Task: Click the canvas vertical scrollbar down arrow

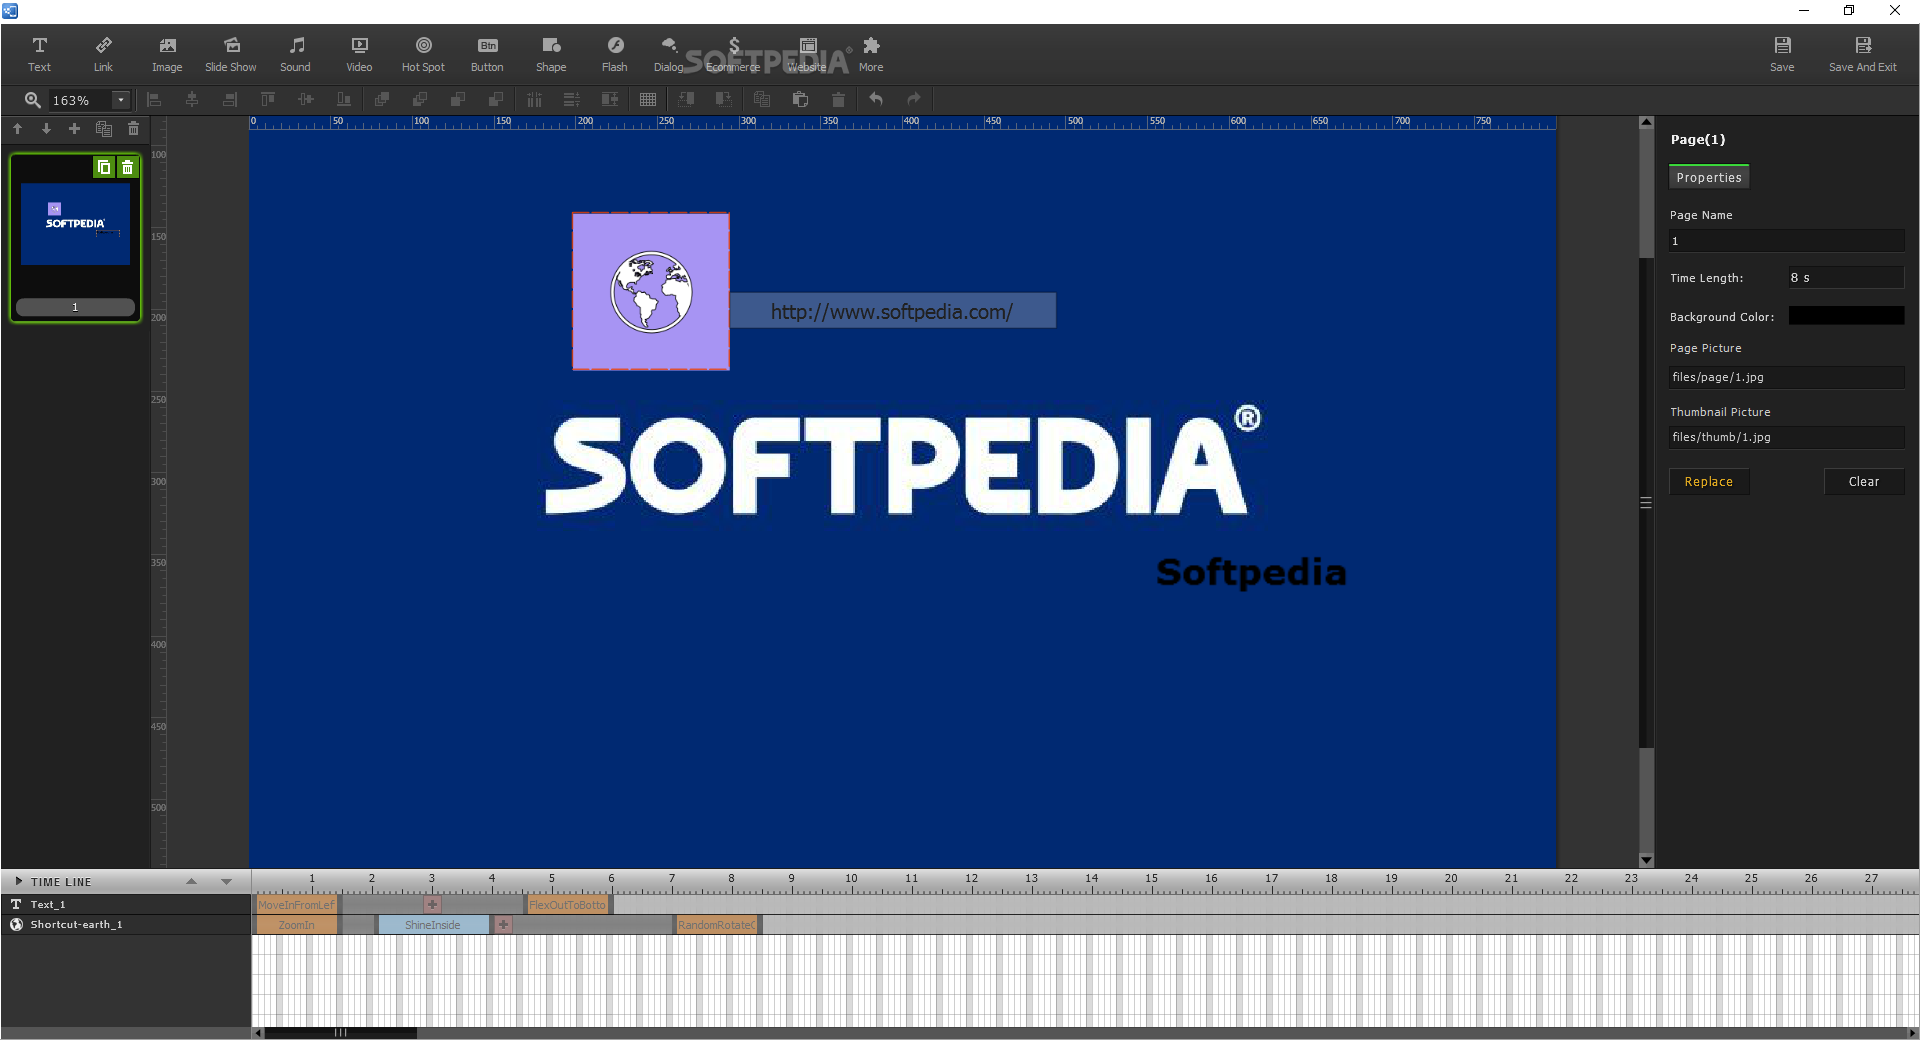Action: [x=1646, y=860]
